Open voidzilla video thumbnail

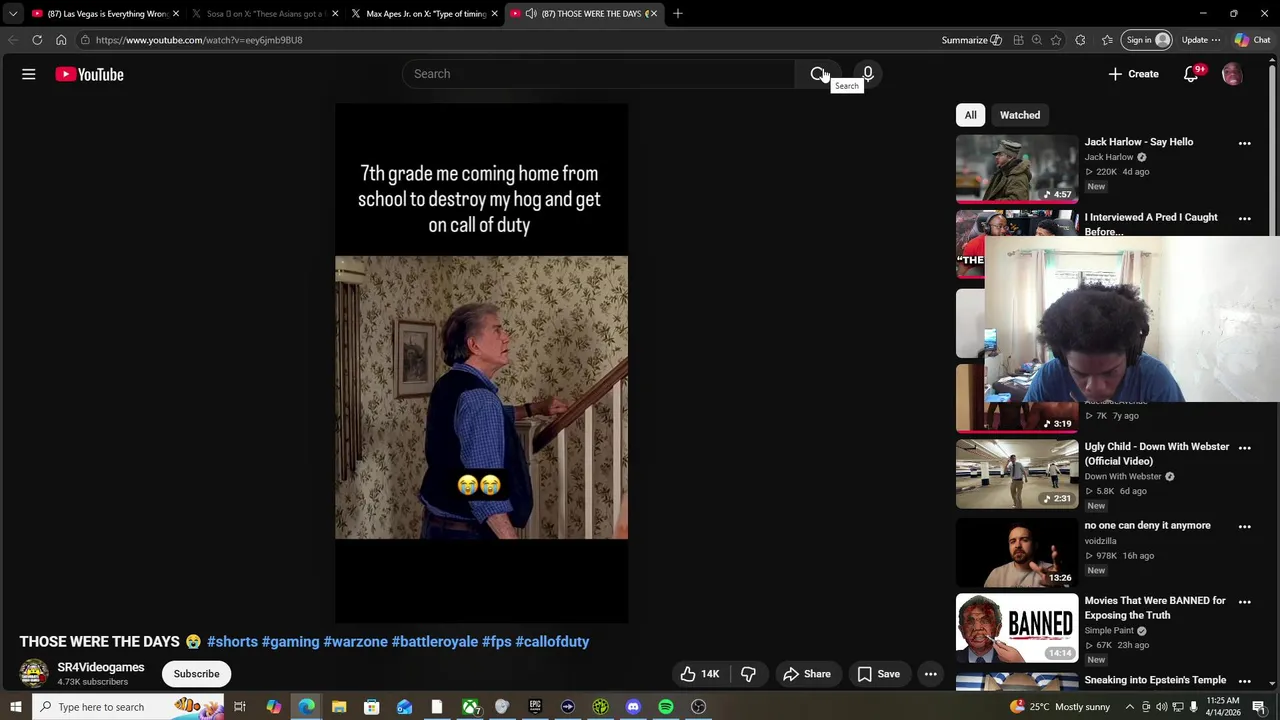[x=1017, y=552]
